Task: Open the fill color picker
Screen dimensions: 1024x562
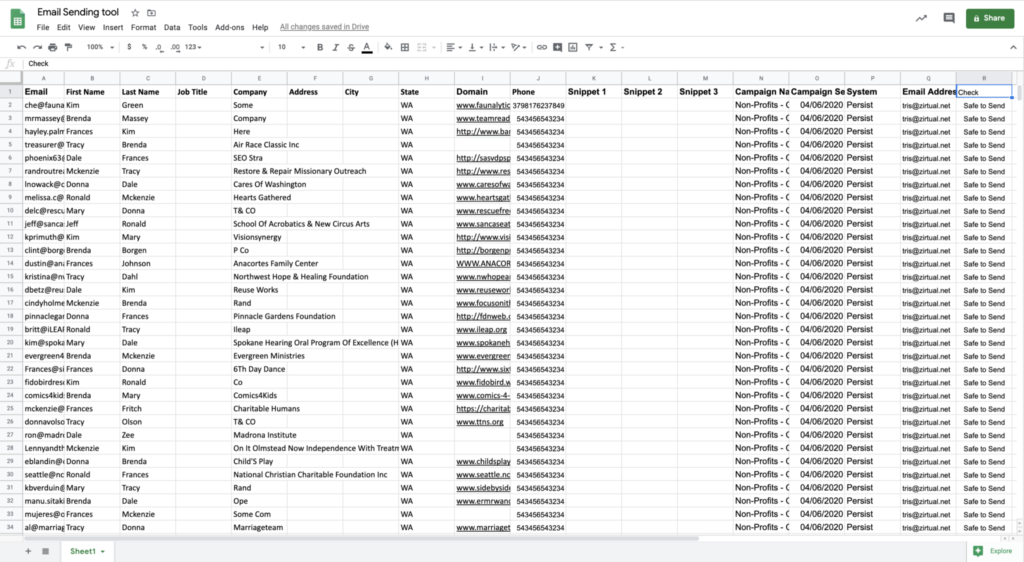Action: [389, 47]
